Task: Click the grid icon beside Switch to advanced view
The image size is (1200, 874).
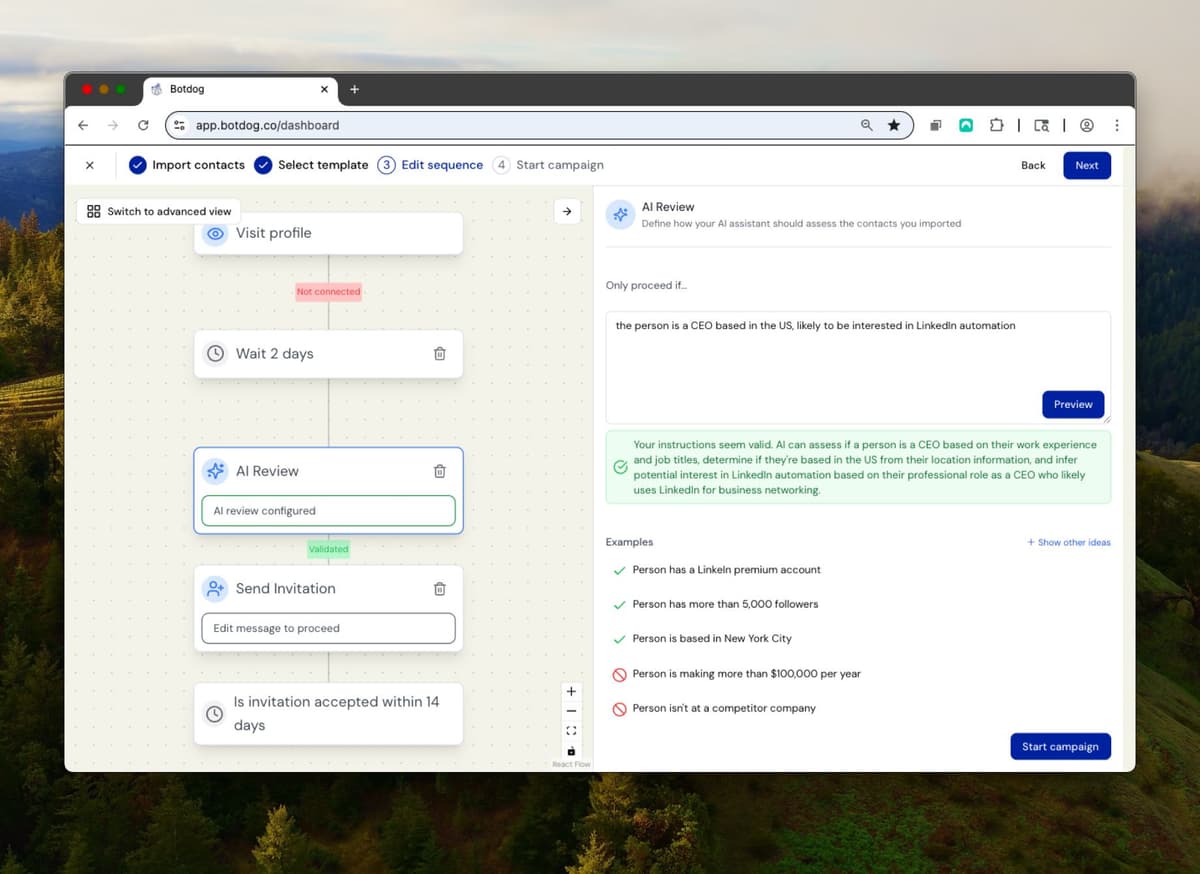Action: point(93,211)
